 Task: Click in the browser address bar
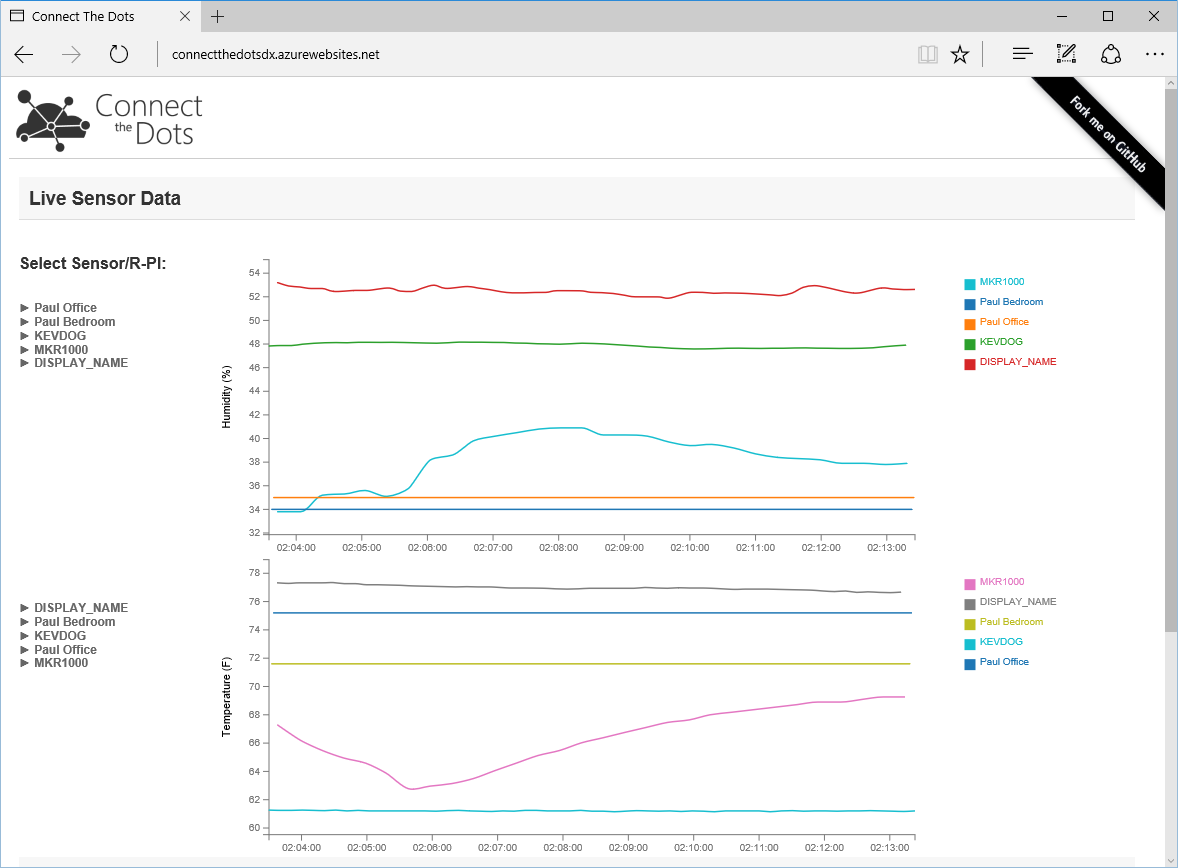(400, 54)
